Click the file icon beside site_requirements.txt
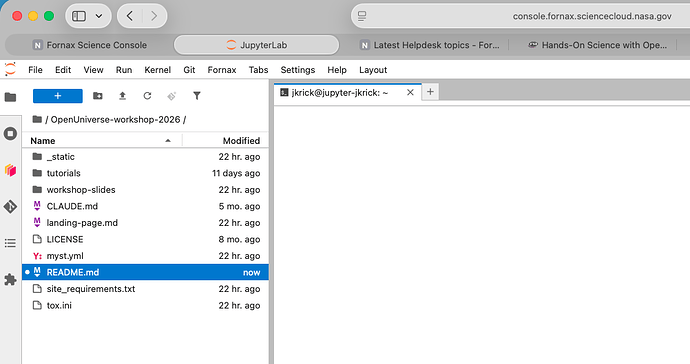Screen dimensions: 690x364 tap(37, 289)
